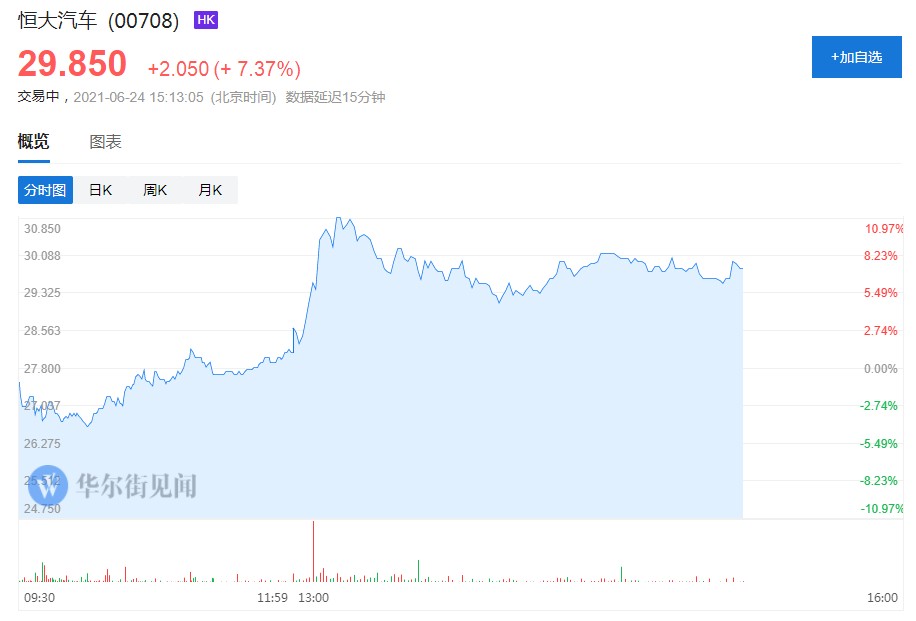
Task: Click the +2.050 (+7.37%) change value
Action: (224, 69)
